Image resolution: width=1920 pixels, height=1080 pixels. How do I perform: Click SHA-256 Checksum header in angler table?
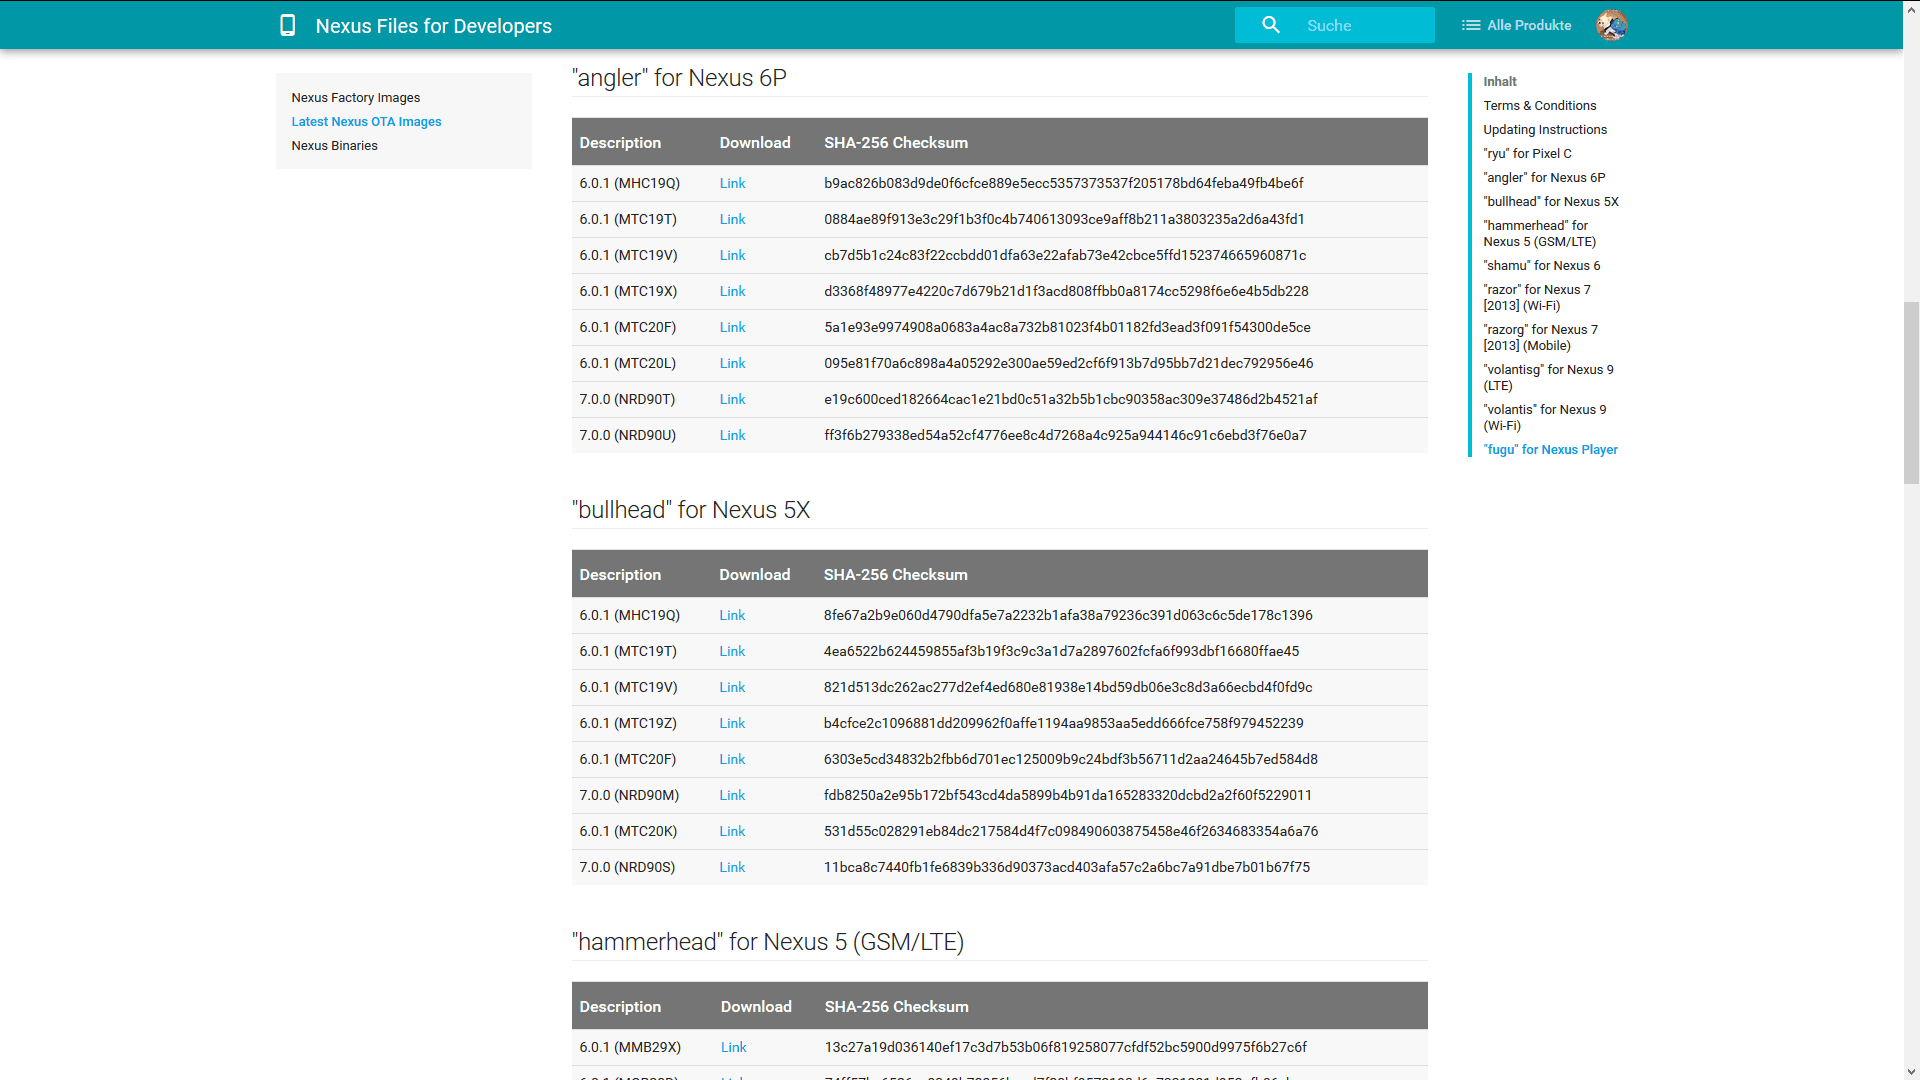pyautogui.click(x=895, y=142)
